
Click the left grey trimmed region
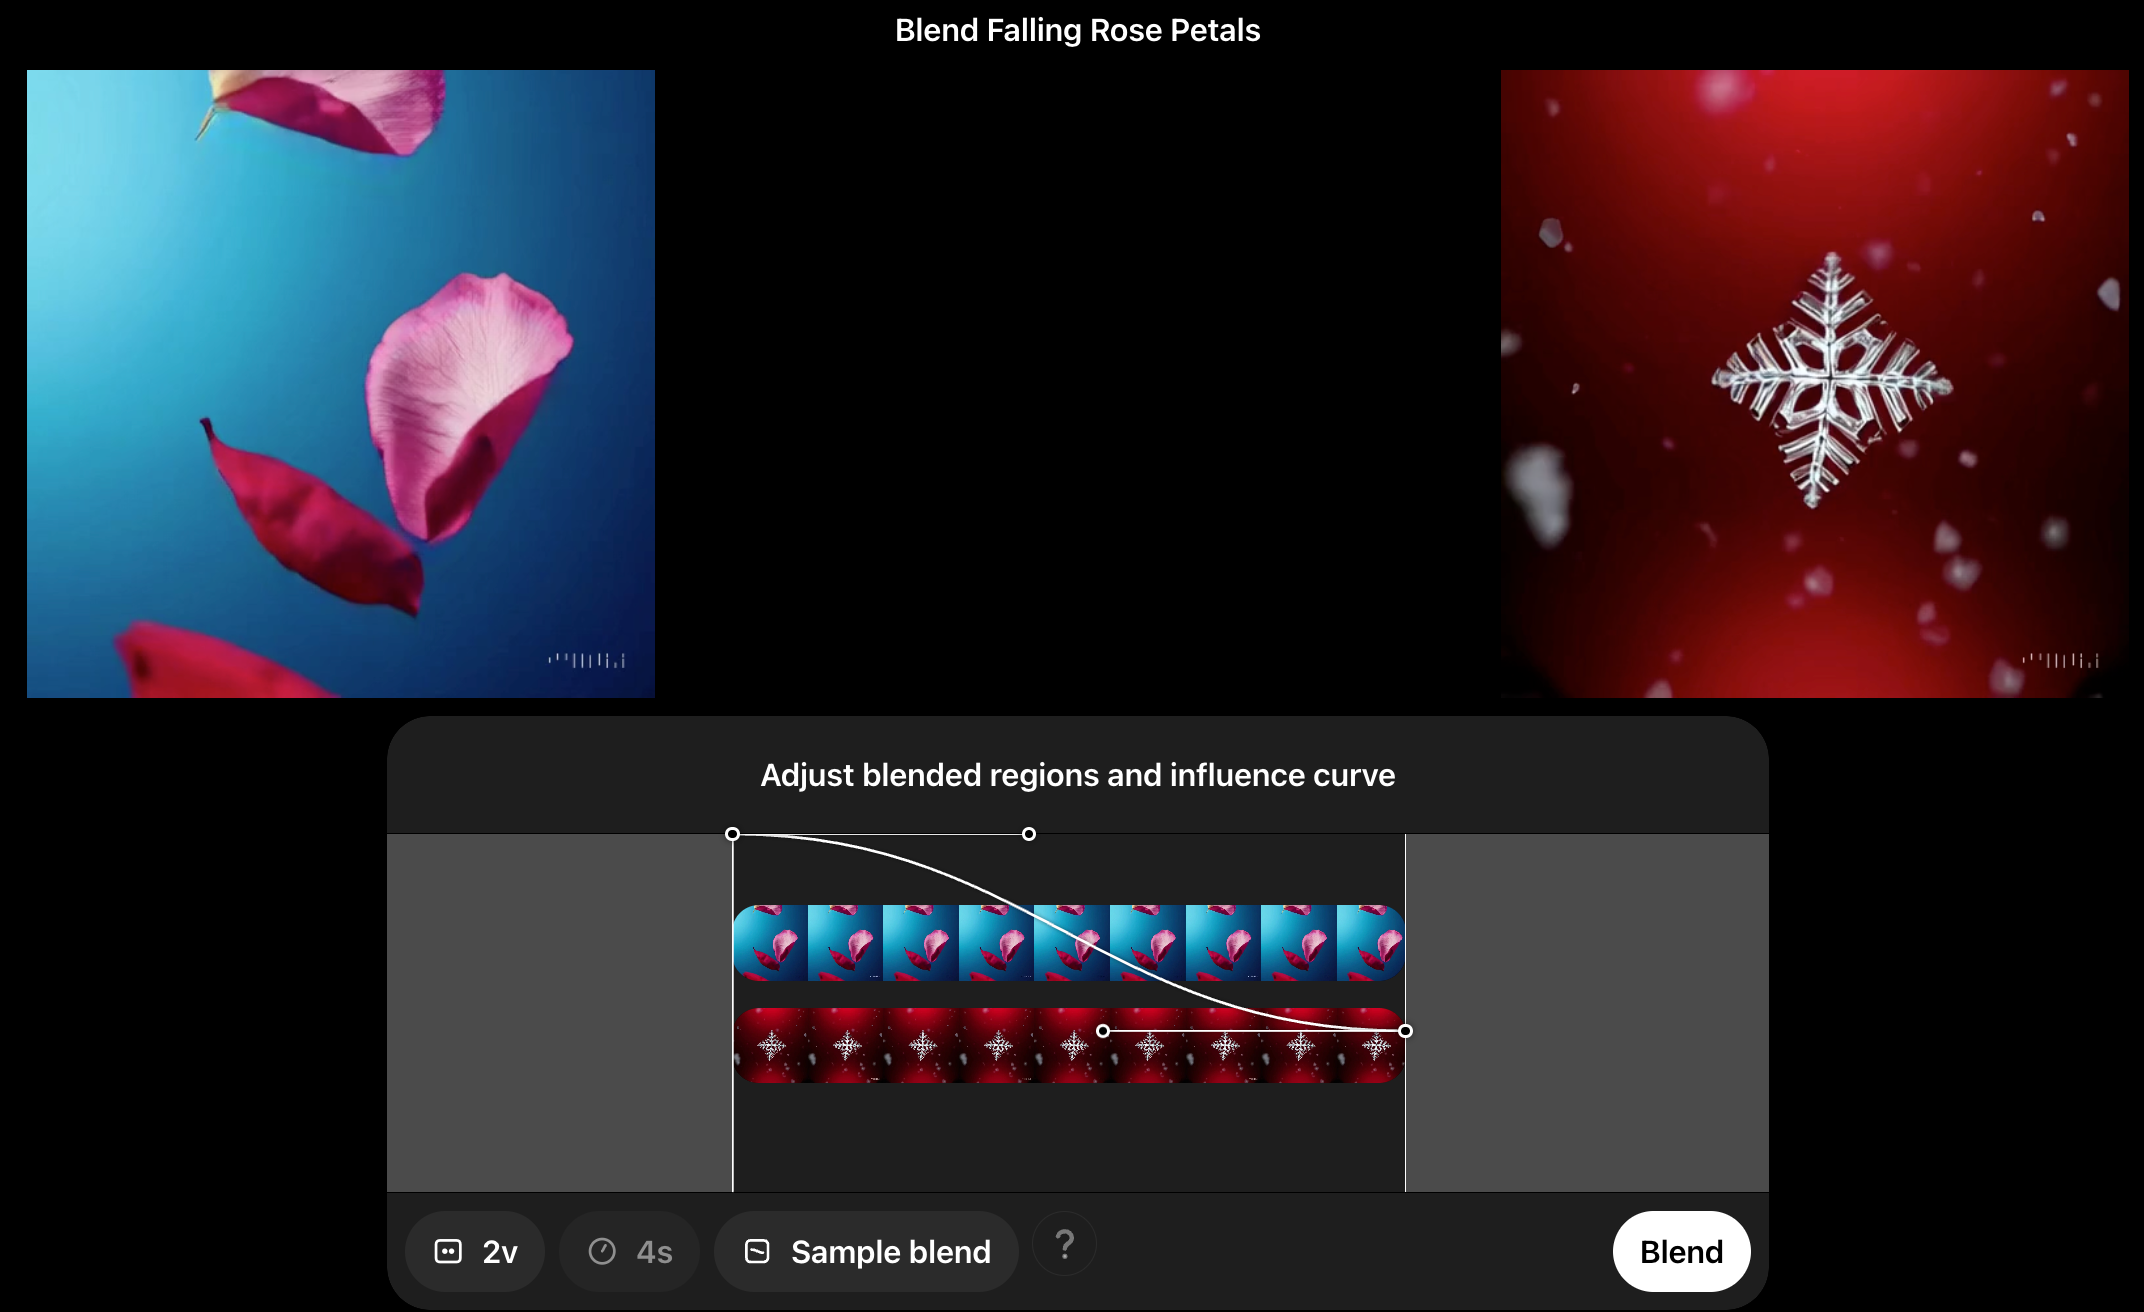(559, 1012)
